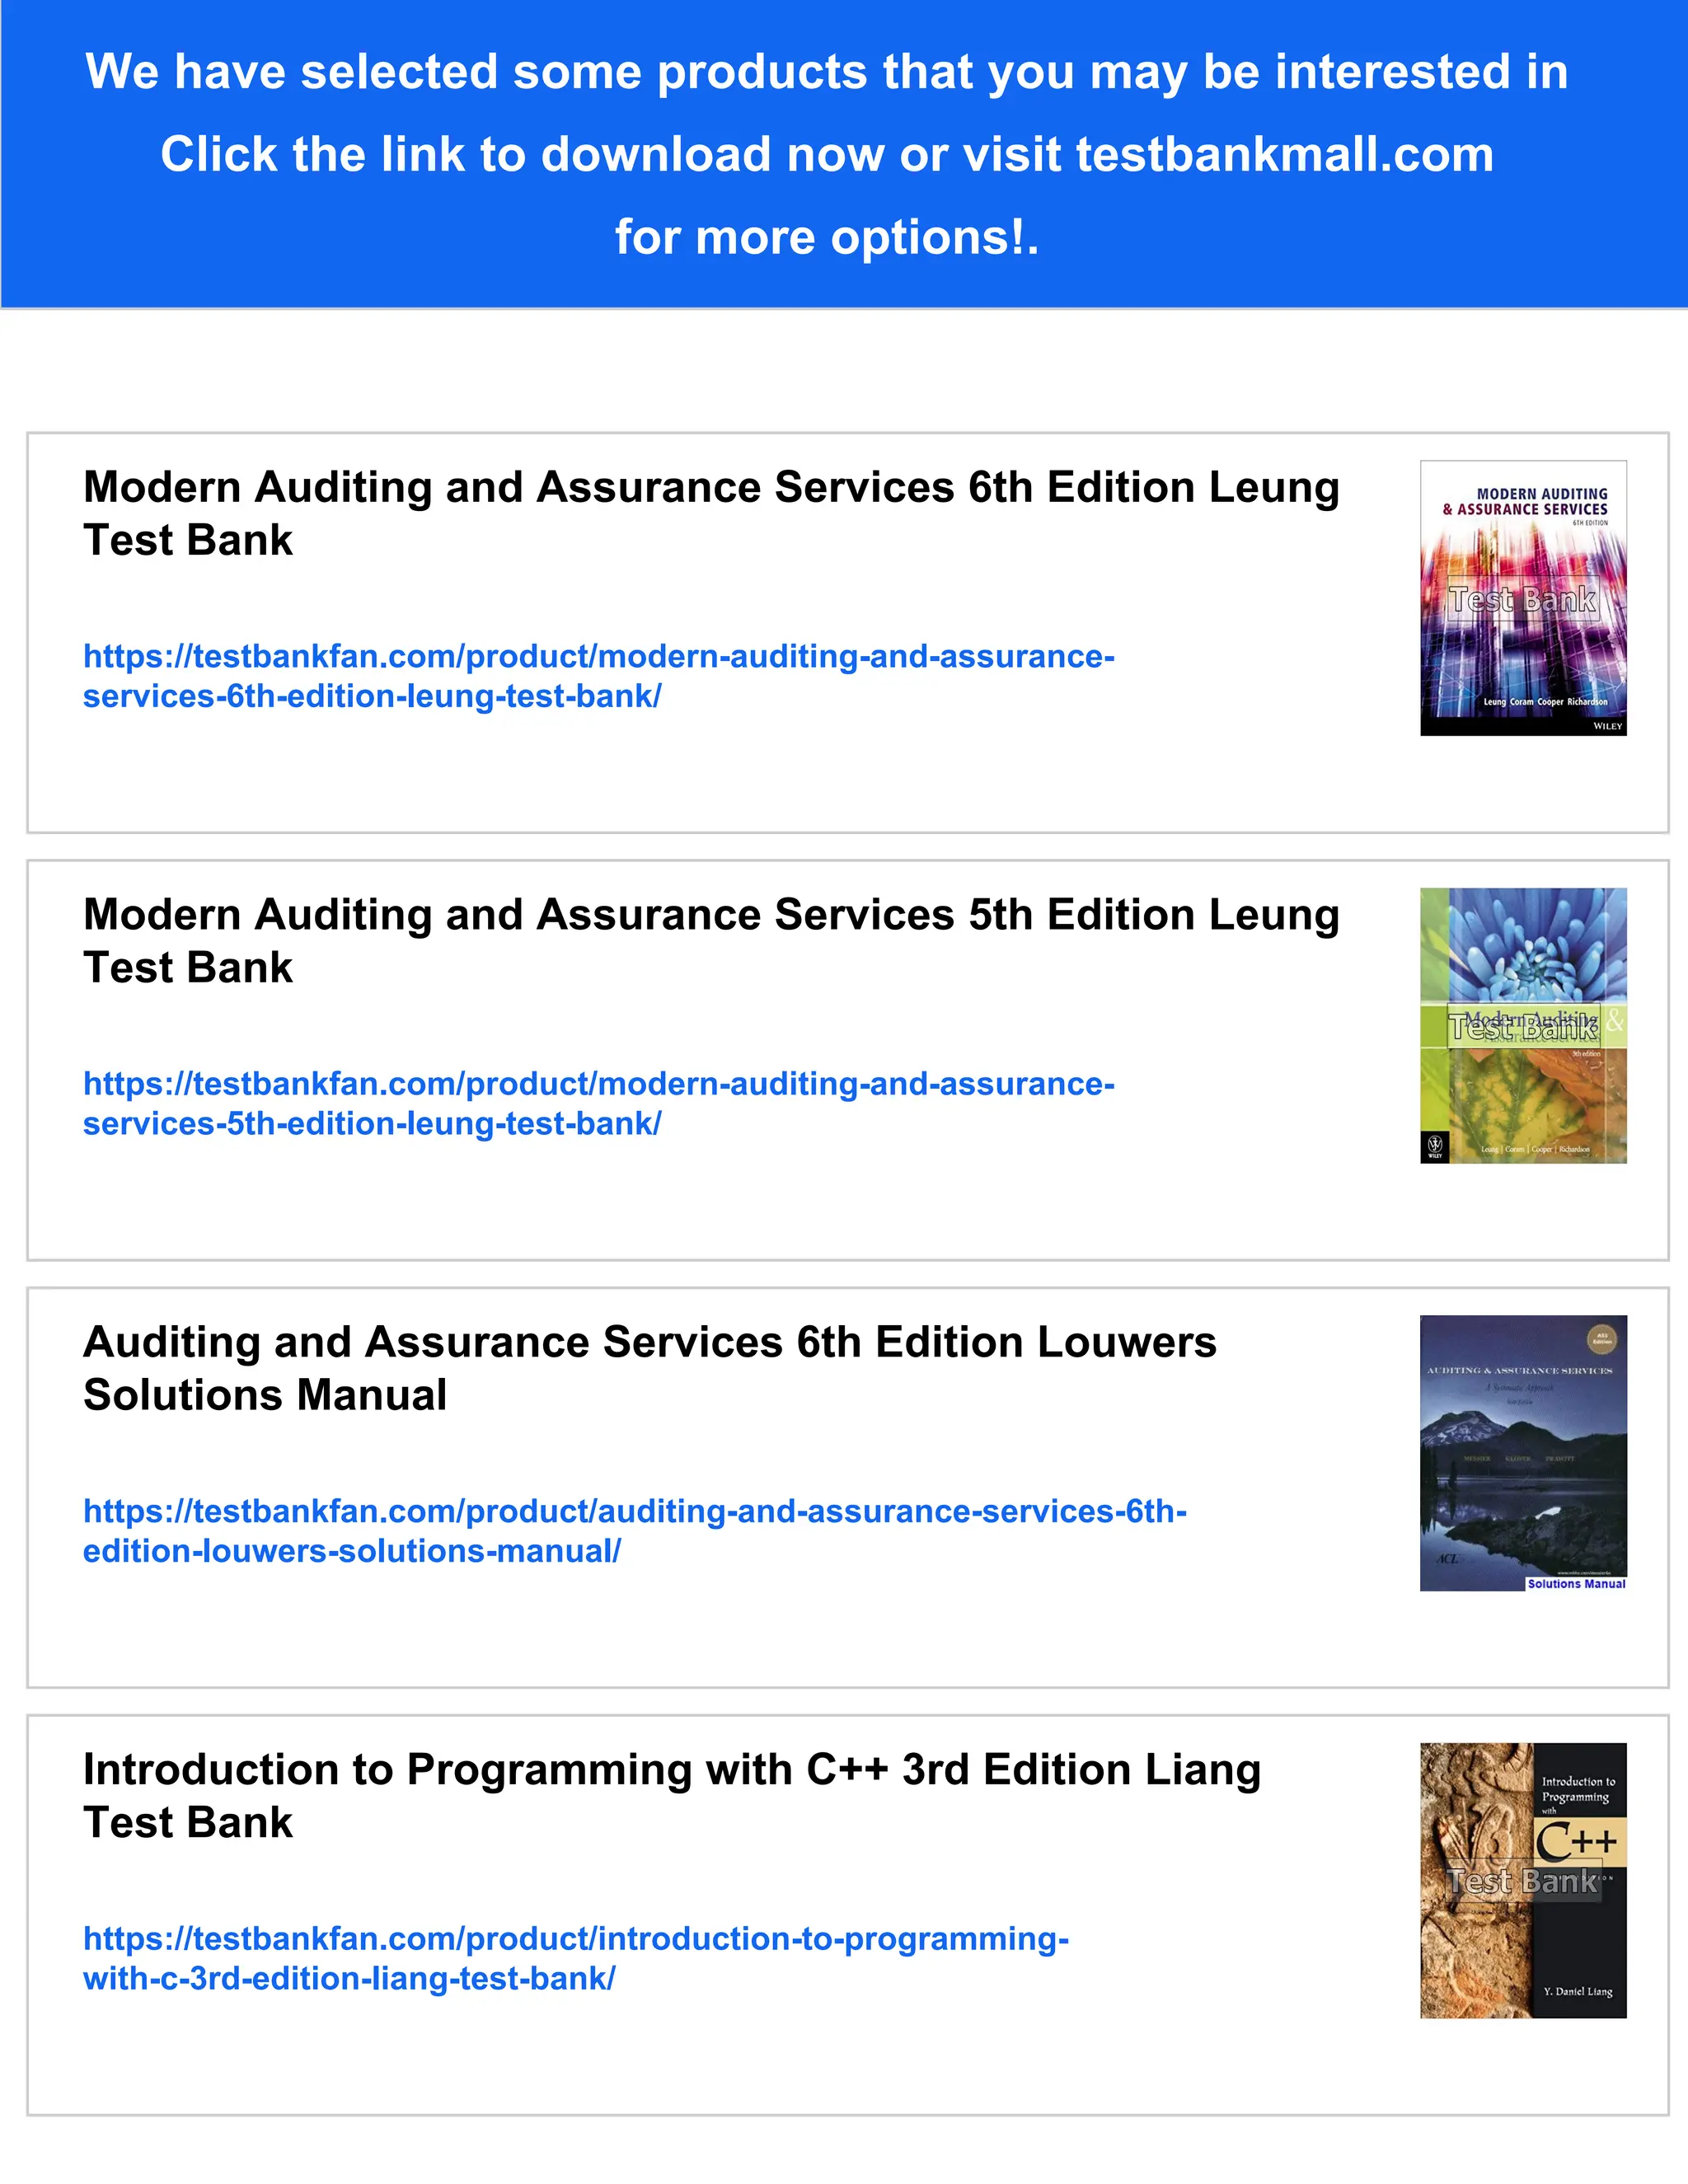
Task: Click the Wiley logo on the 5th Edition cover
Action: pyautogui.click(x=1434, y=1146)
